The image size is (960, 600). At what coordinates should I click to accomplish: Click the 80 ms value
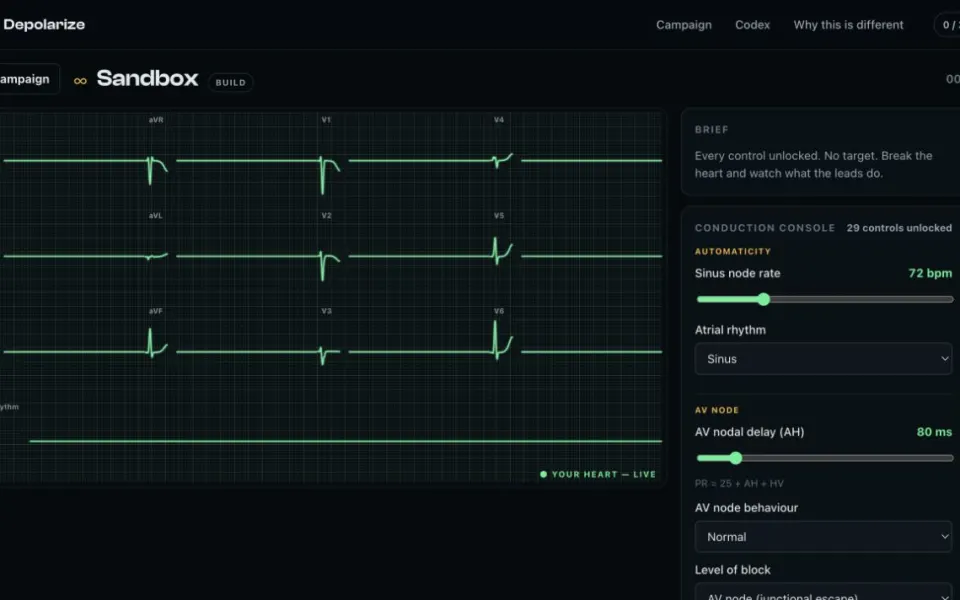click(934, 432)
